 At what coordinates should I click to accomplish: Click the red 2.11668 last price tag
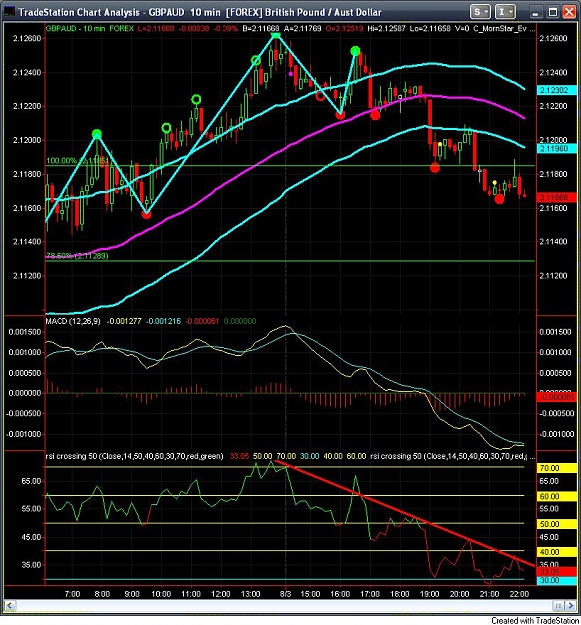556,197
